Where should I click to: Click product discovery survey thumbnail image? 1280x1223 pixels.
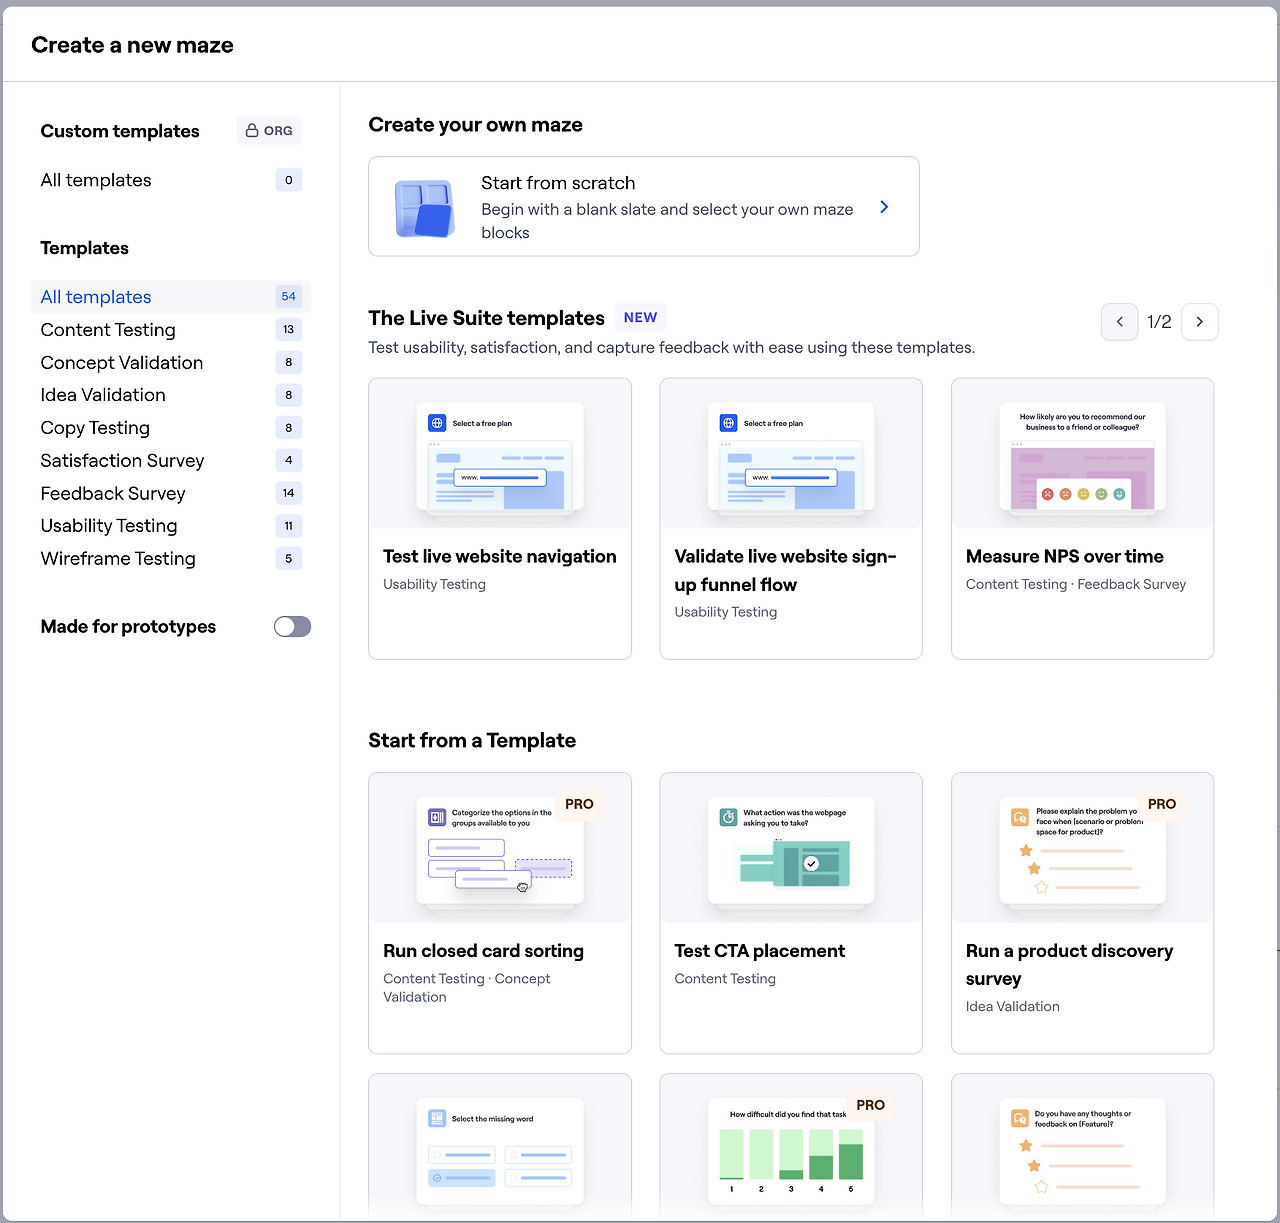point(1083,848)
